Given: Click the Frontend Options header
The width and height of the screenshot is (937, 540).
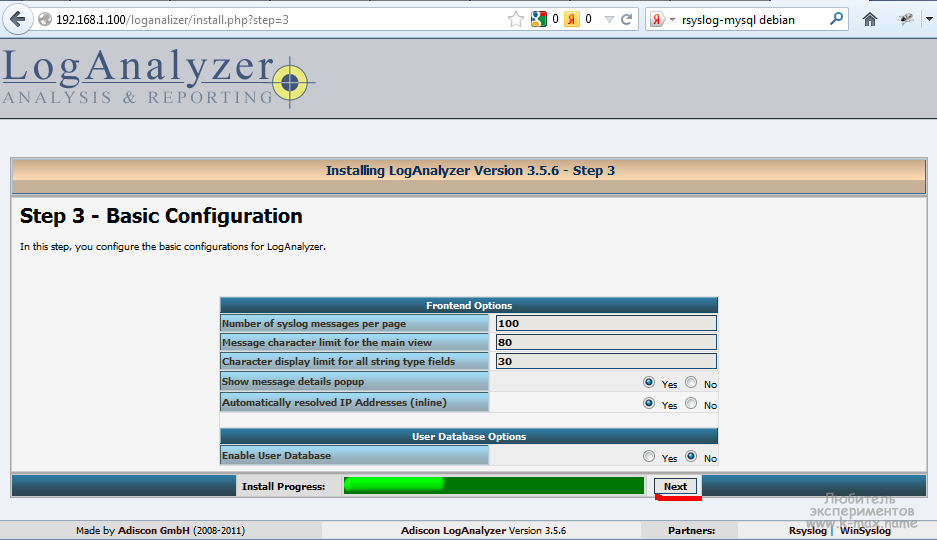Looking at the screenshot, I should (x=469, y=305).
